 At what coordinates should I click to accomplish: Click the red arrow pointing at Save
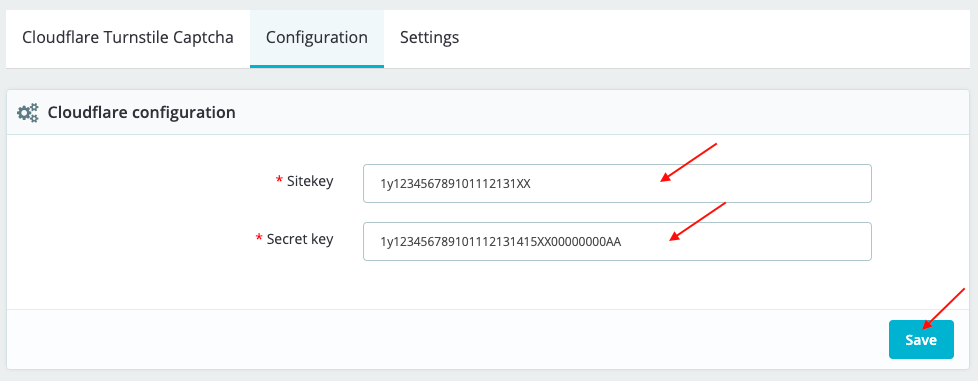click(x=944, y=309)
